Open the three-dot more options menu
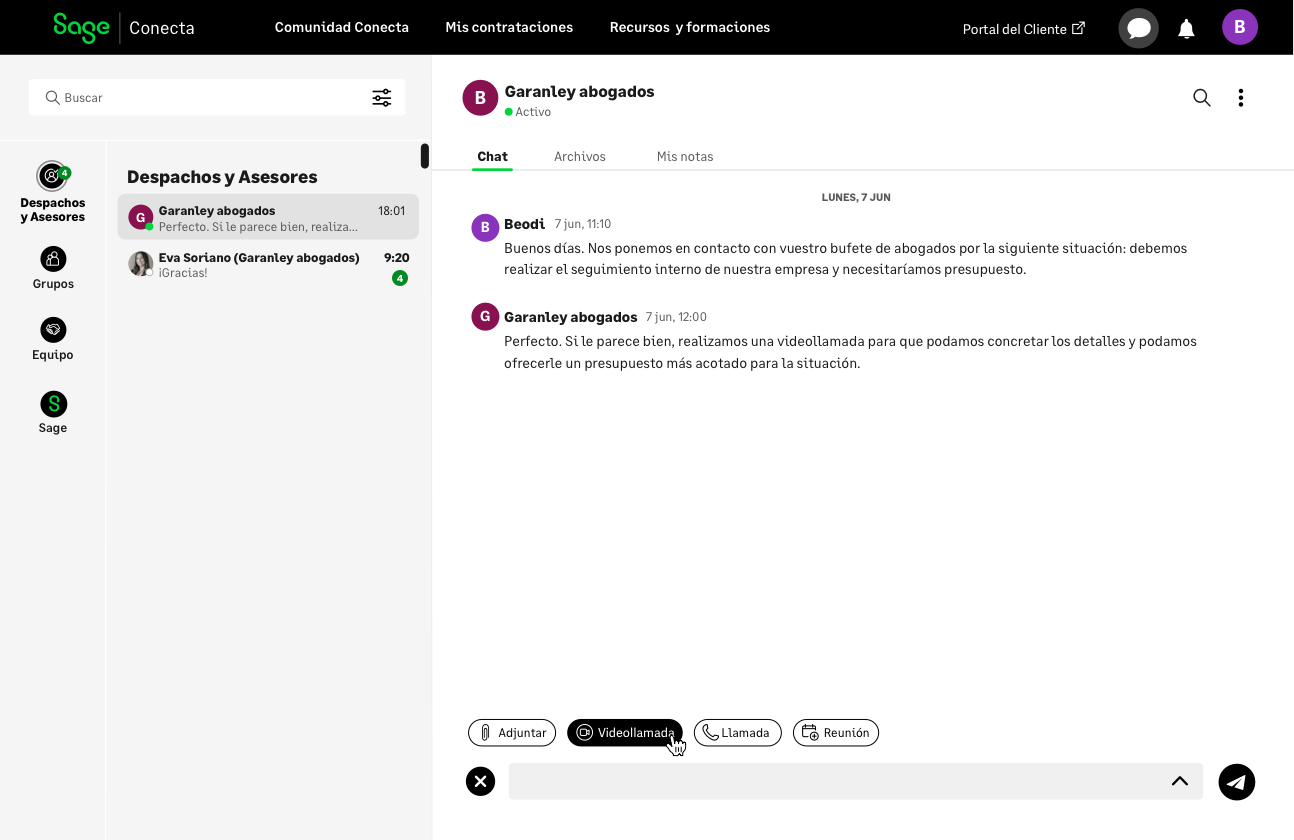The image size is (1294, 840). tap(1240, 98)
